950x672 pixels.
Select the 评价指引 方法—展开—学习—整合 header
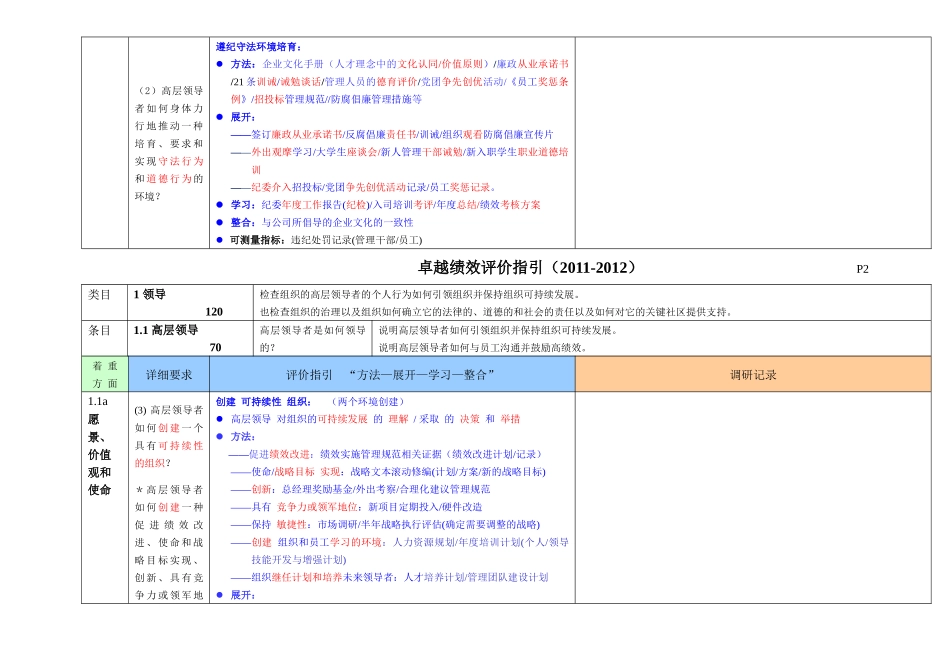point(392,374)
